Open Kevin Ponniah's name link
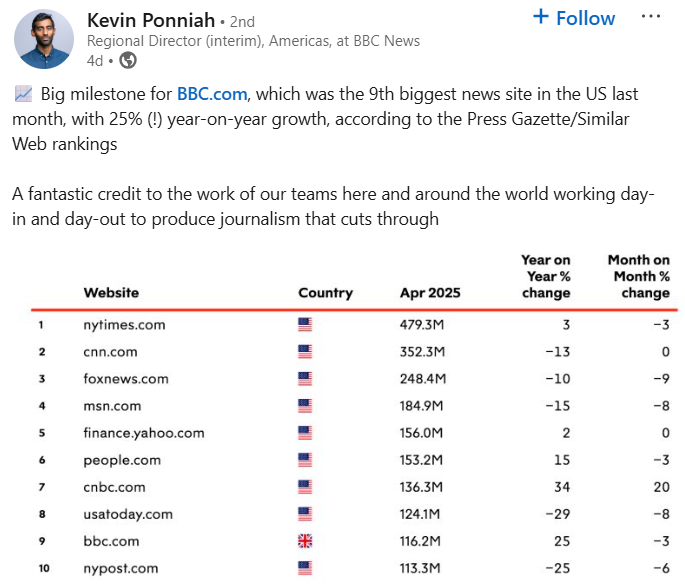 tap(151, 20)
